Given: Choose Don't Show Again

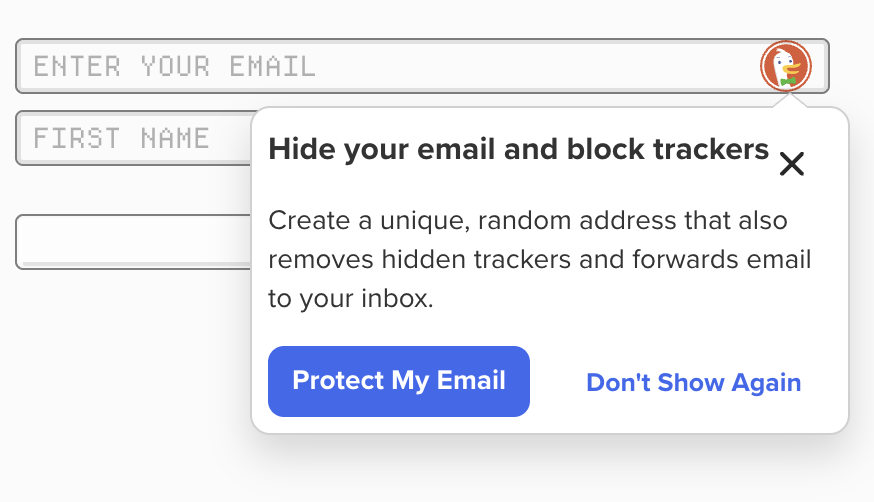Looking at the screenshot, I should point(693,382).
